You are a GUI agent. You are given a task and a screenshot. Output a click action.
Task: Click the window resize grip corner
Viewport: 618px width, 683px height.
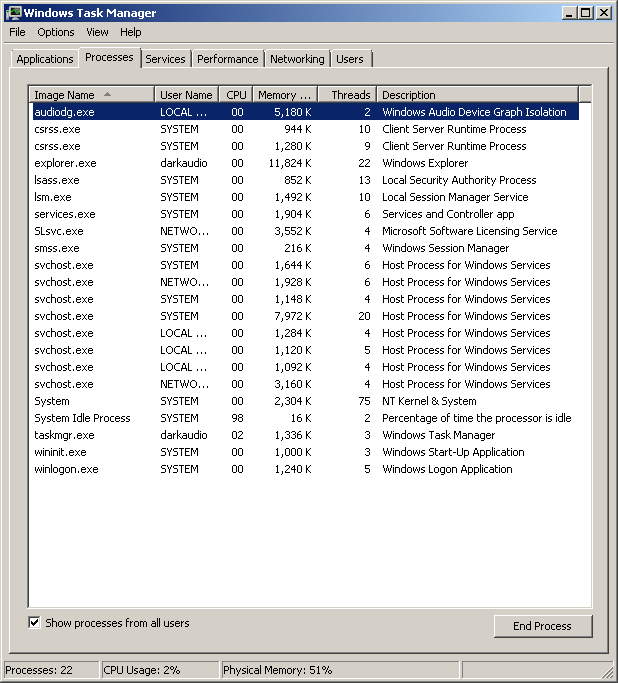click(607, 672)
